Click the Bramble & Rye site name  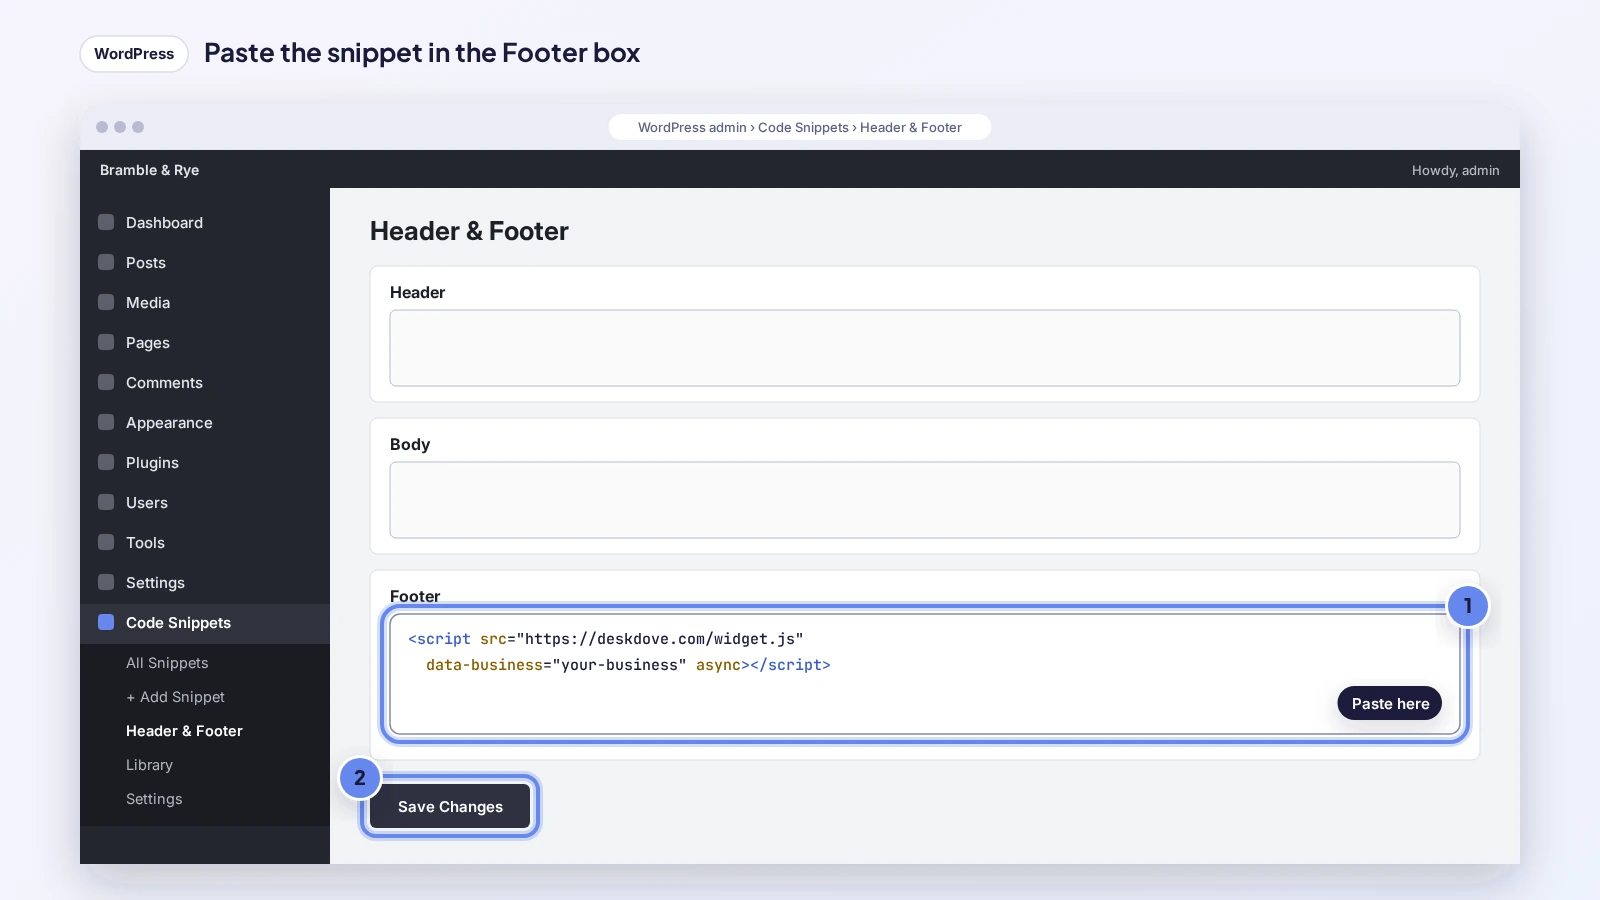(x=149, y=170)
